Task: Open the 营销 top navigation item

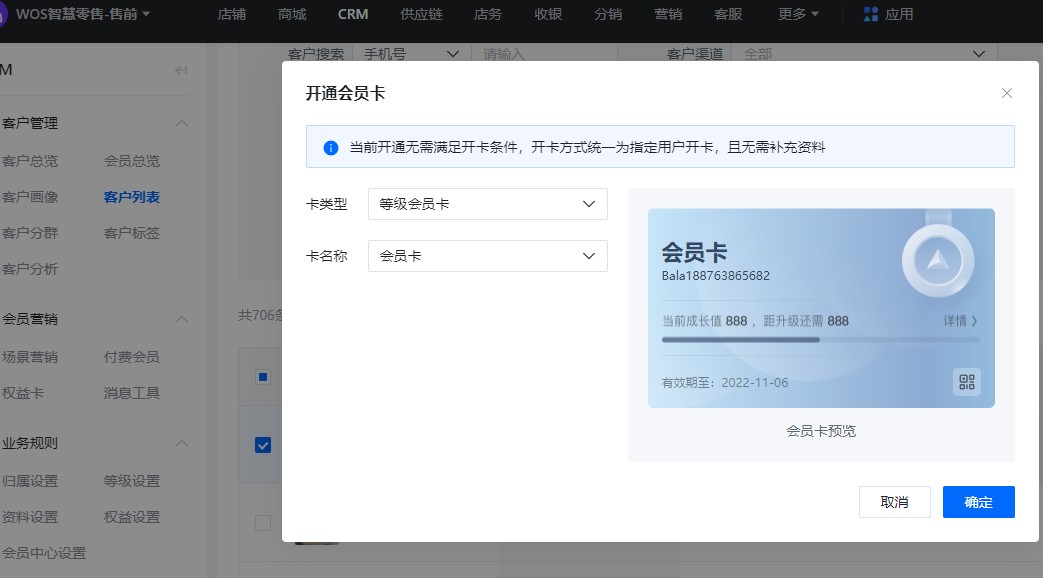Action: (668, 14)
